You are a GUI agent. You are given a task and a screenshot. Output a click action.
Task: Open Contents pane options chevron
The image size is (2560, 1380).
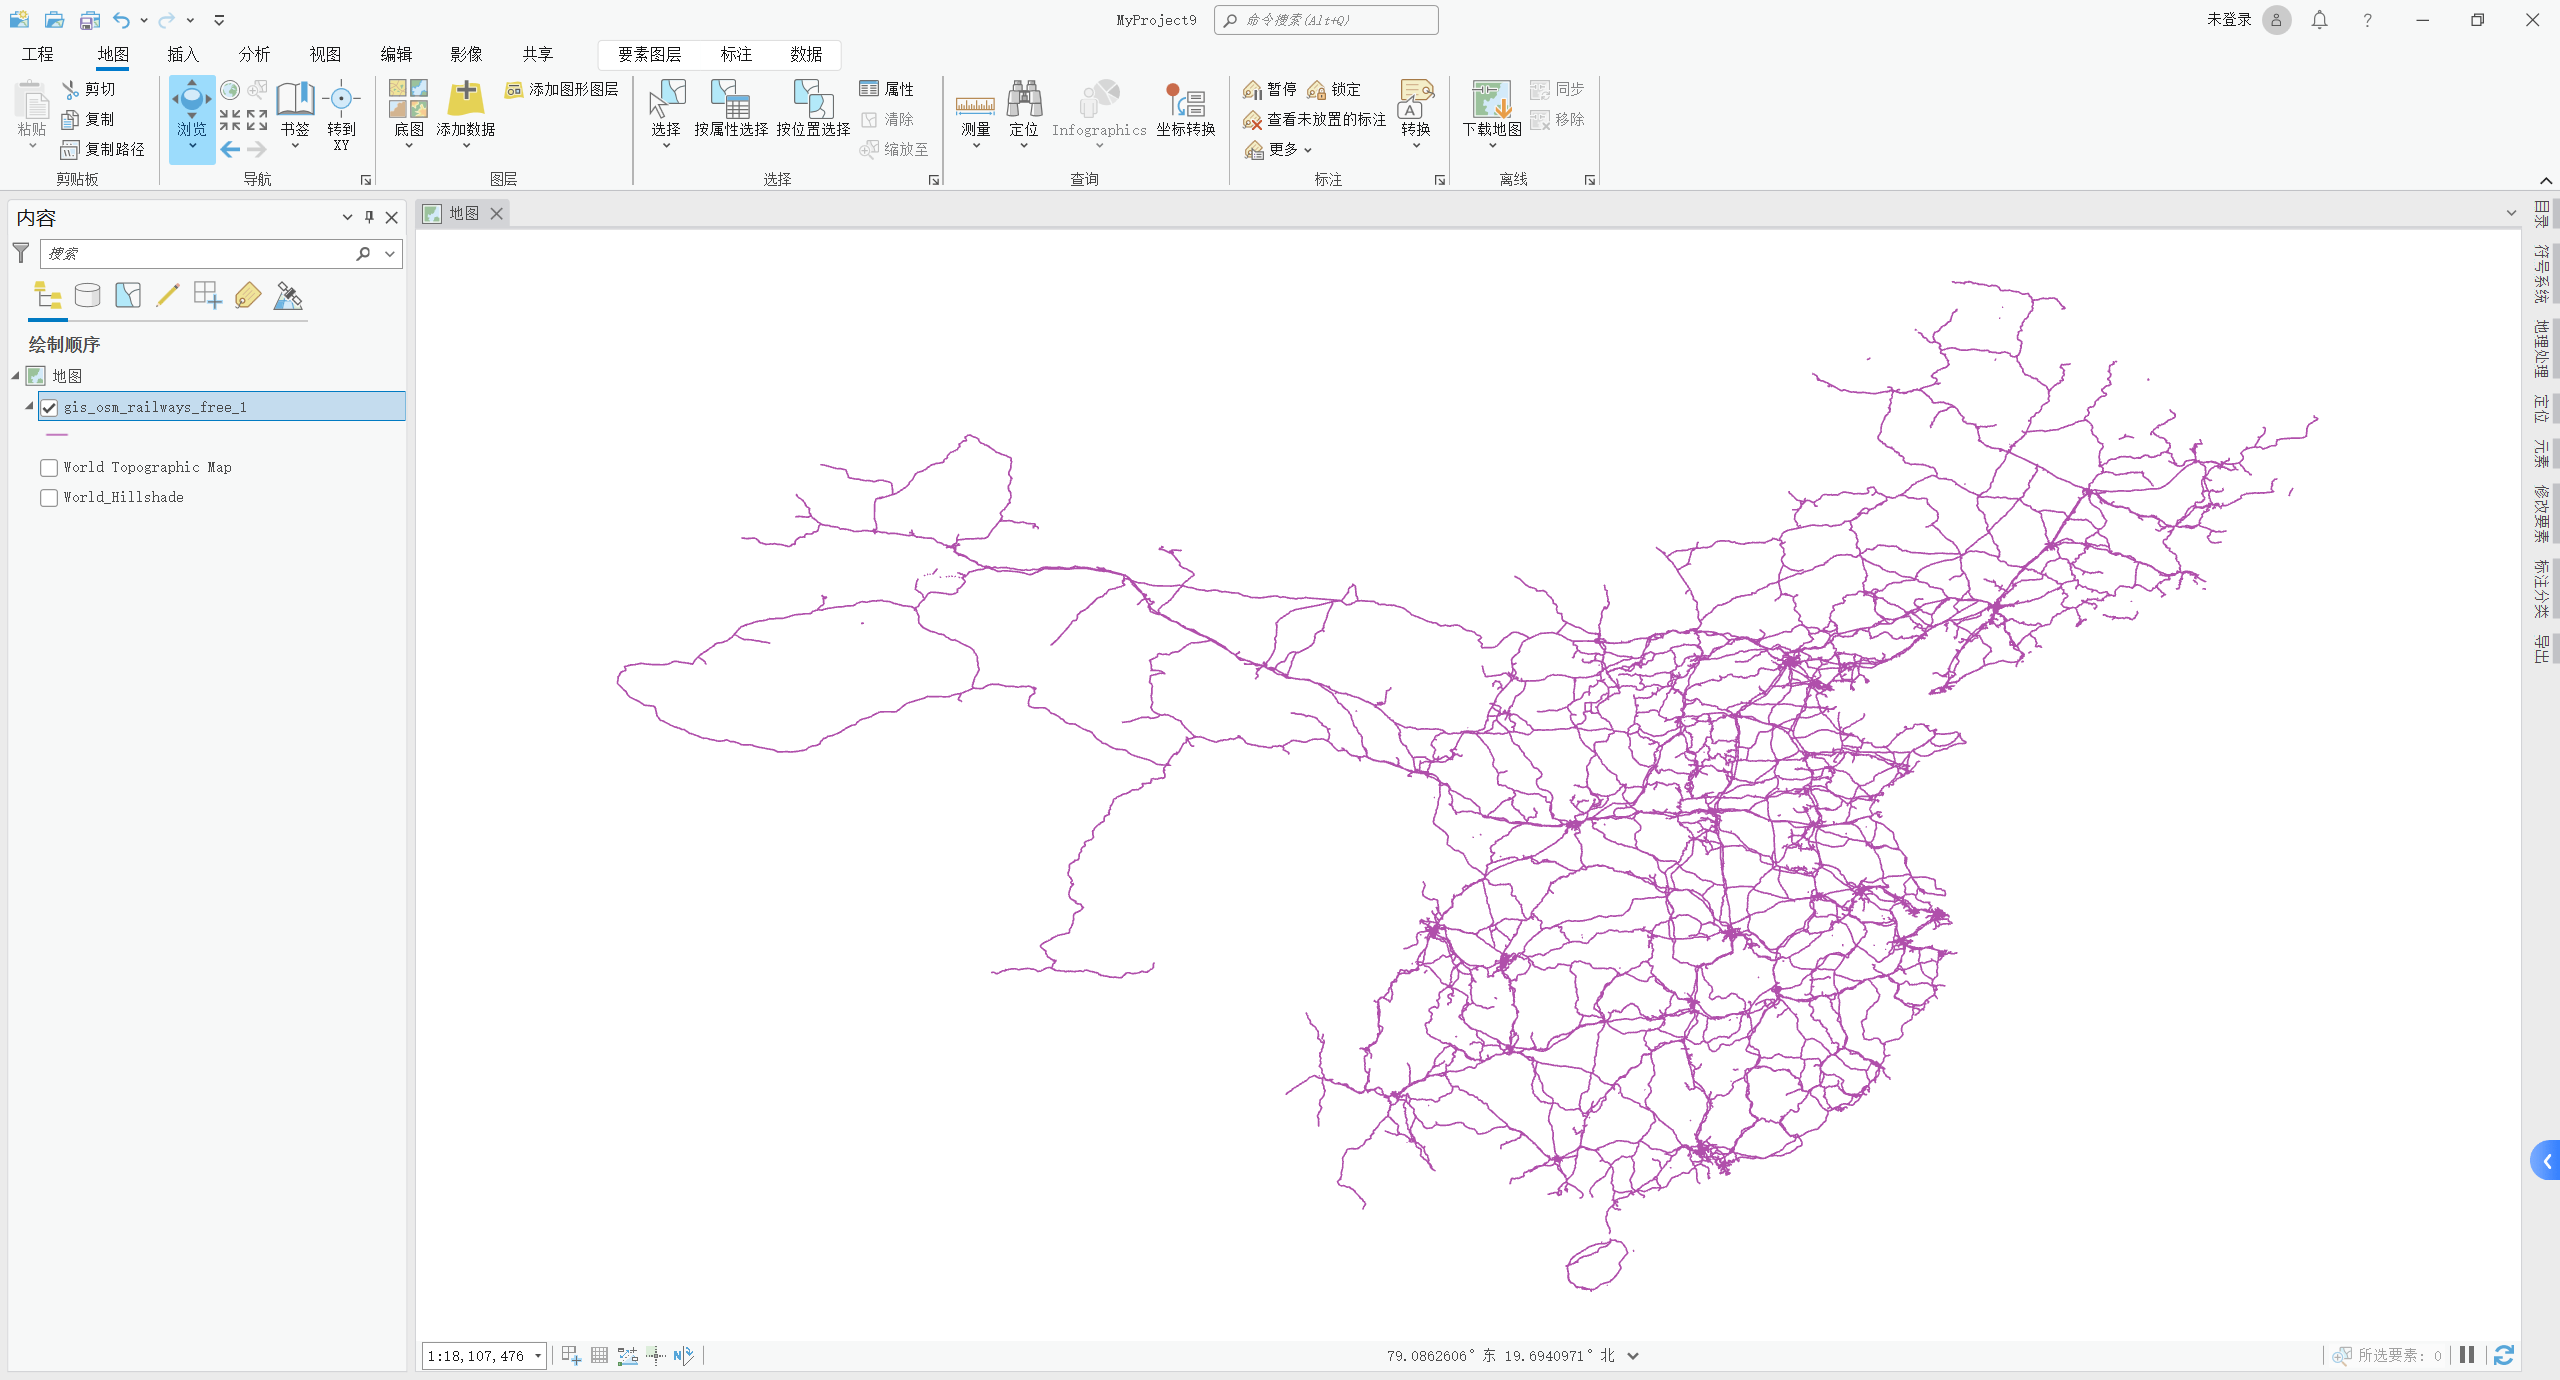tap(347, 217)
